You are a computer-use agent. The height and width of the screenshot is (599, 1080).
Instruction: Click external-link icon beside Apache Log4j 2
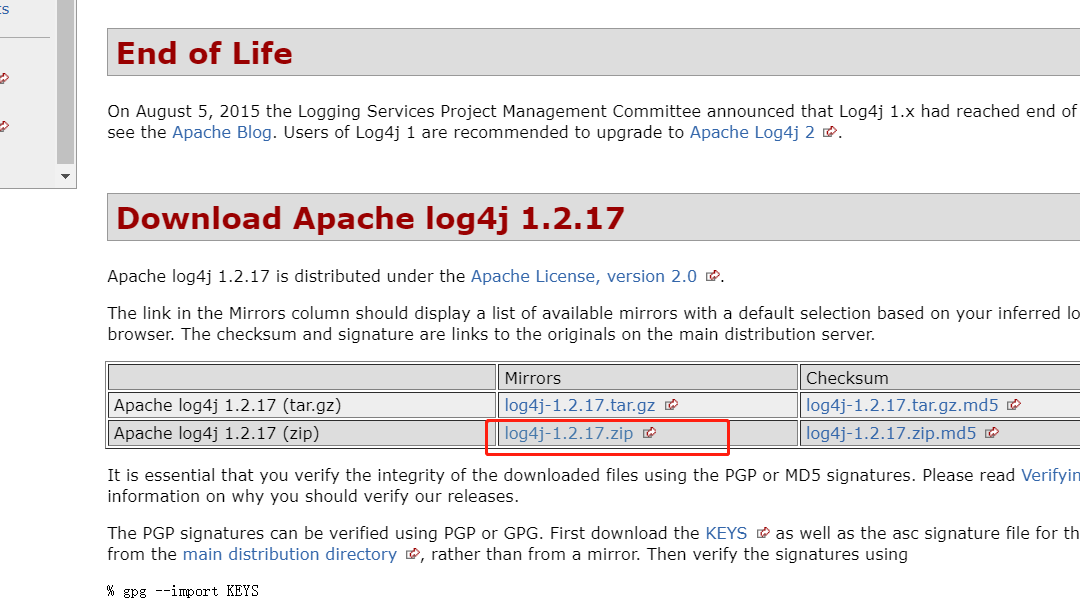coord(830,132)
